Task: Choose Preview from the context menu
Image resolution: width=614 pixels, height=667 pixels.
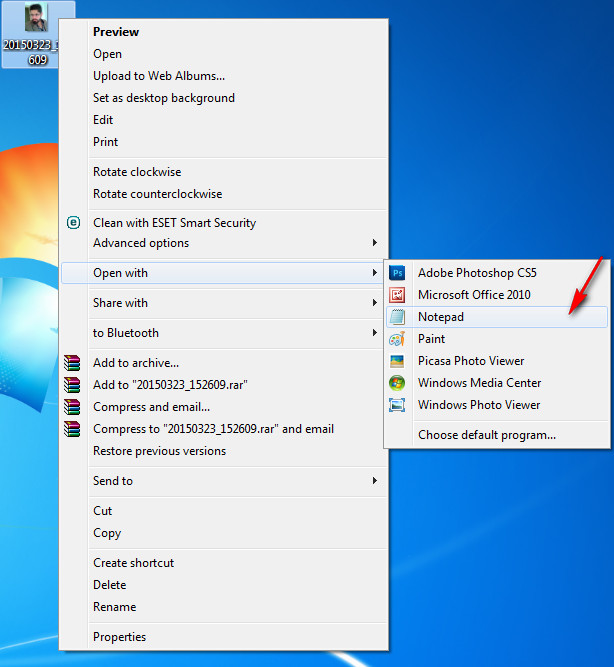Action: pos(223,32)
